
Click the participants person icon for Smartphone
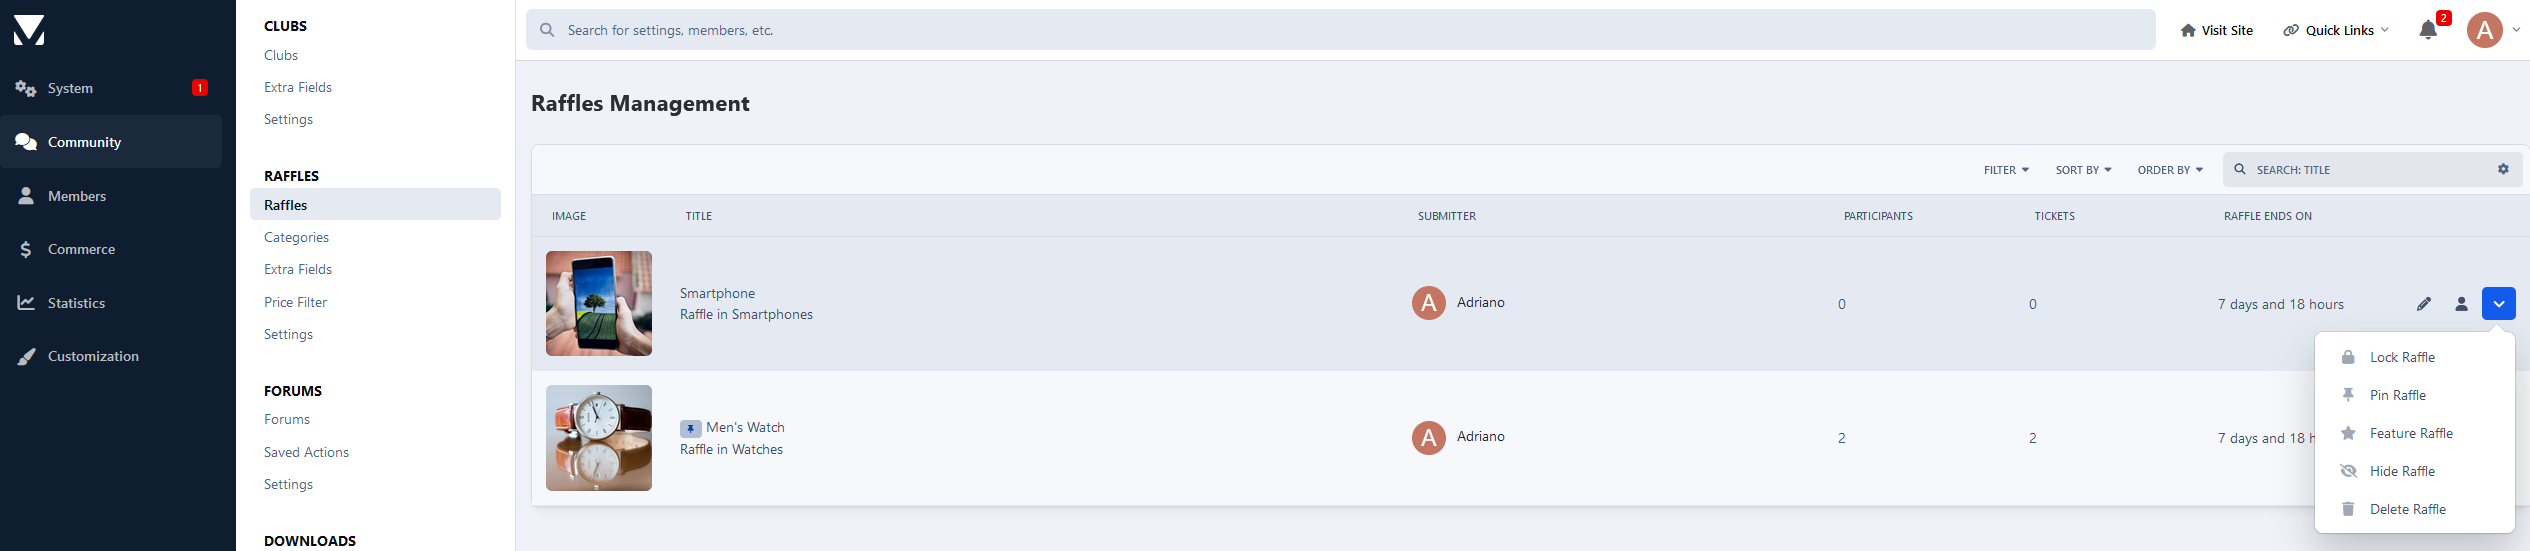pos(2461,304)
